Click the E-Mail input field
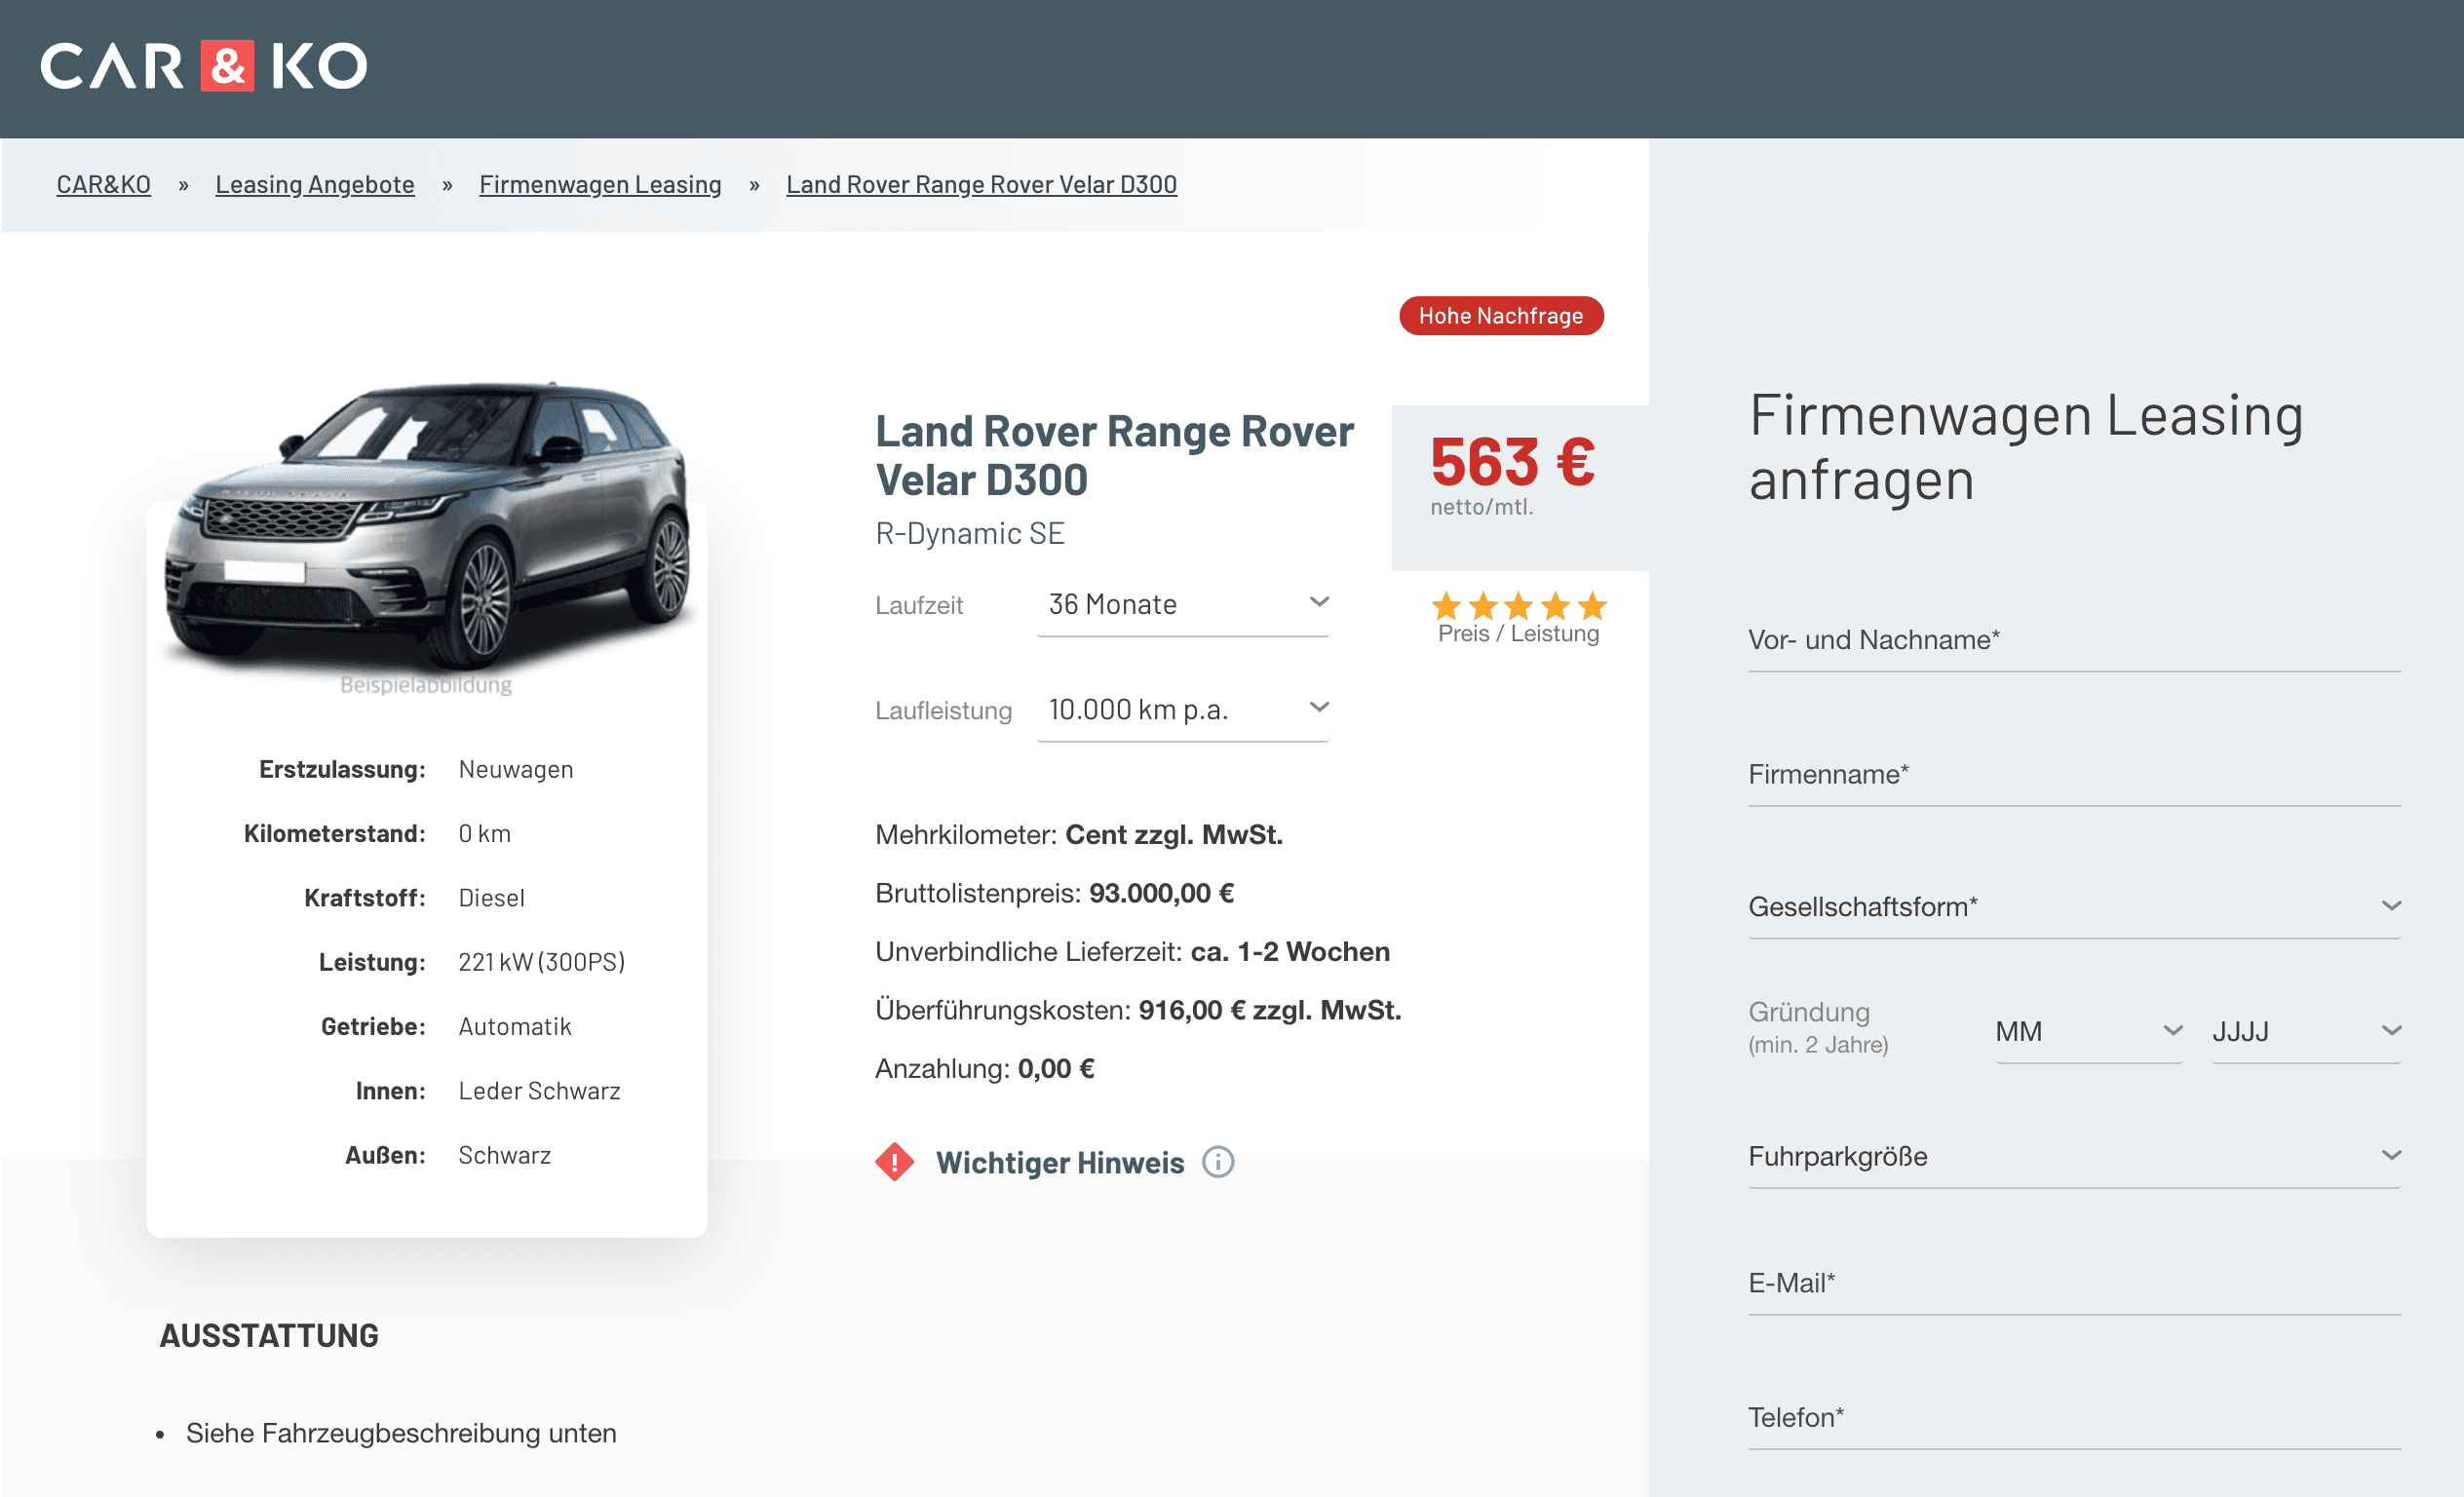This screenshot has width=2464, height=1497. coord(2074,1283)
